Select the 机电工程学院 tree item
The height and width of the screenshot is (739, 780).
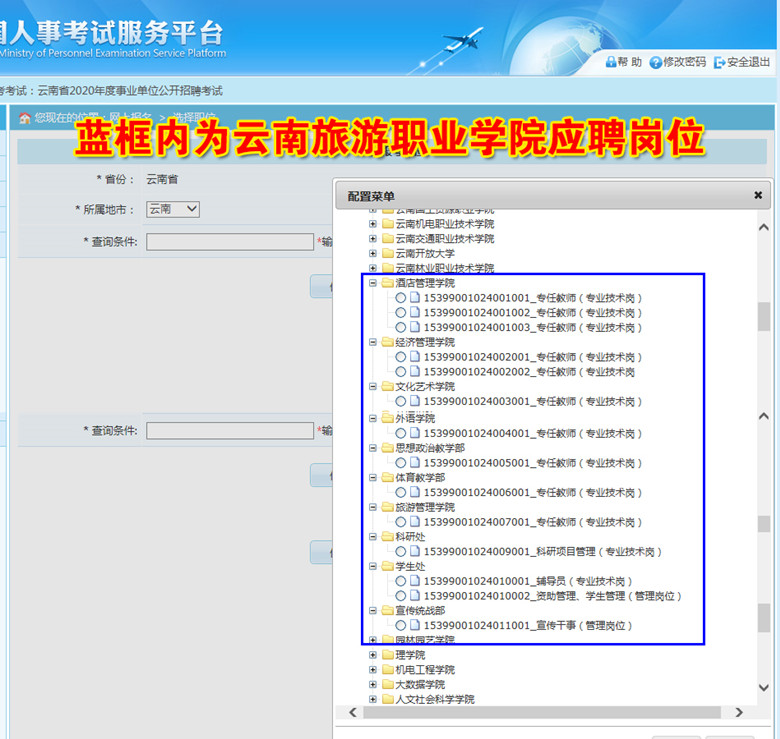(x=424, y=670)
